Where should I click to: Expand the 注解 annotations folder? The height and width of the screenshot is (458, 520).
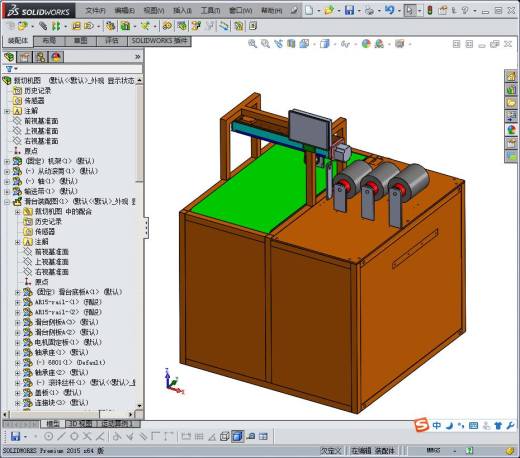click(7, 111)
